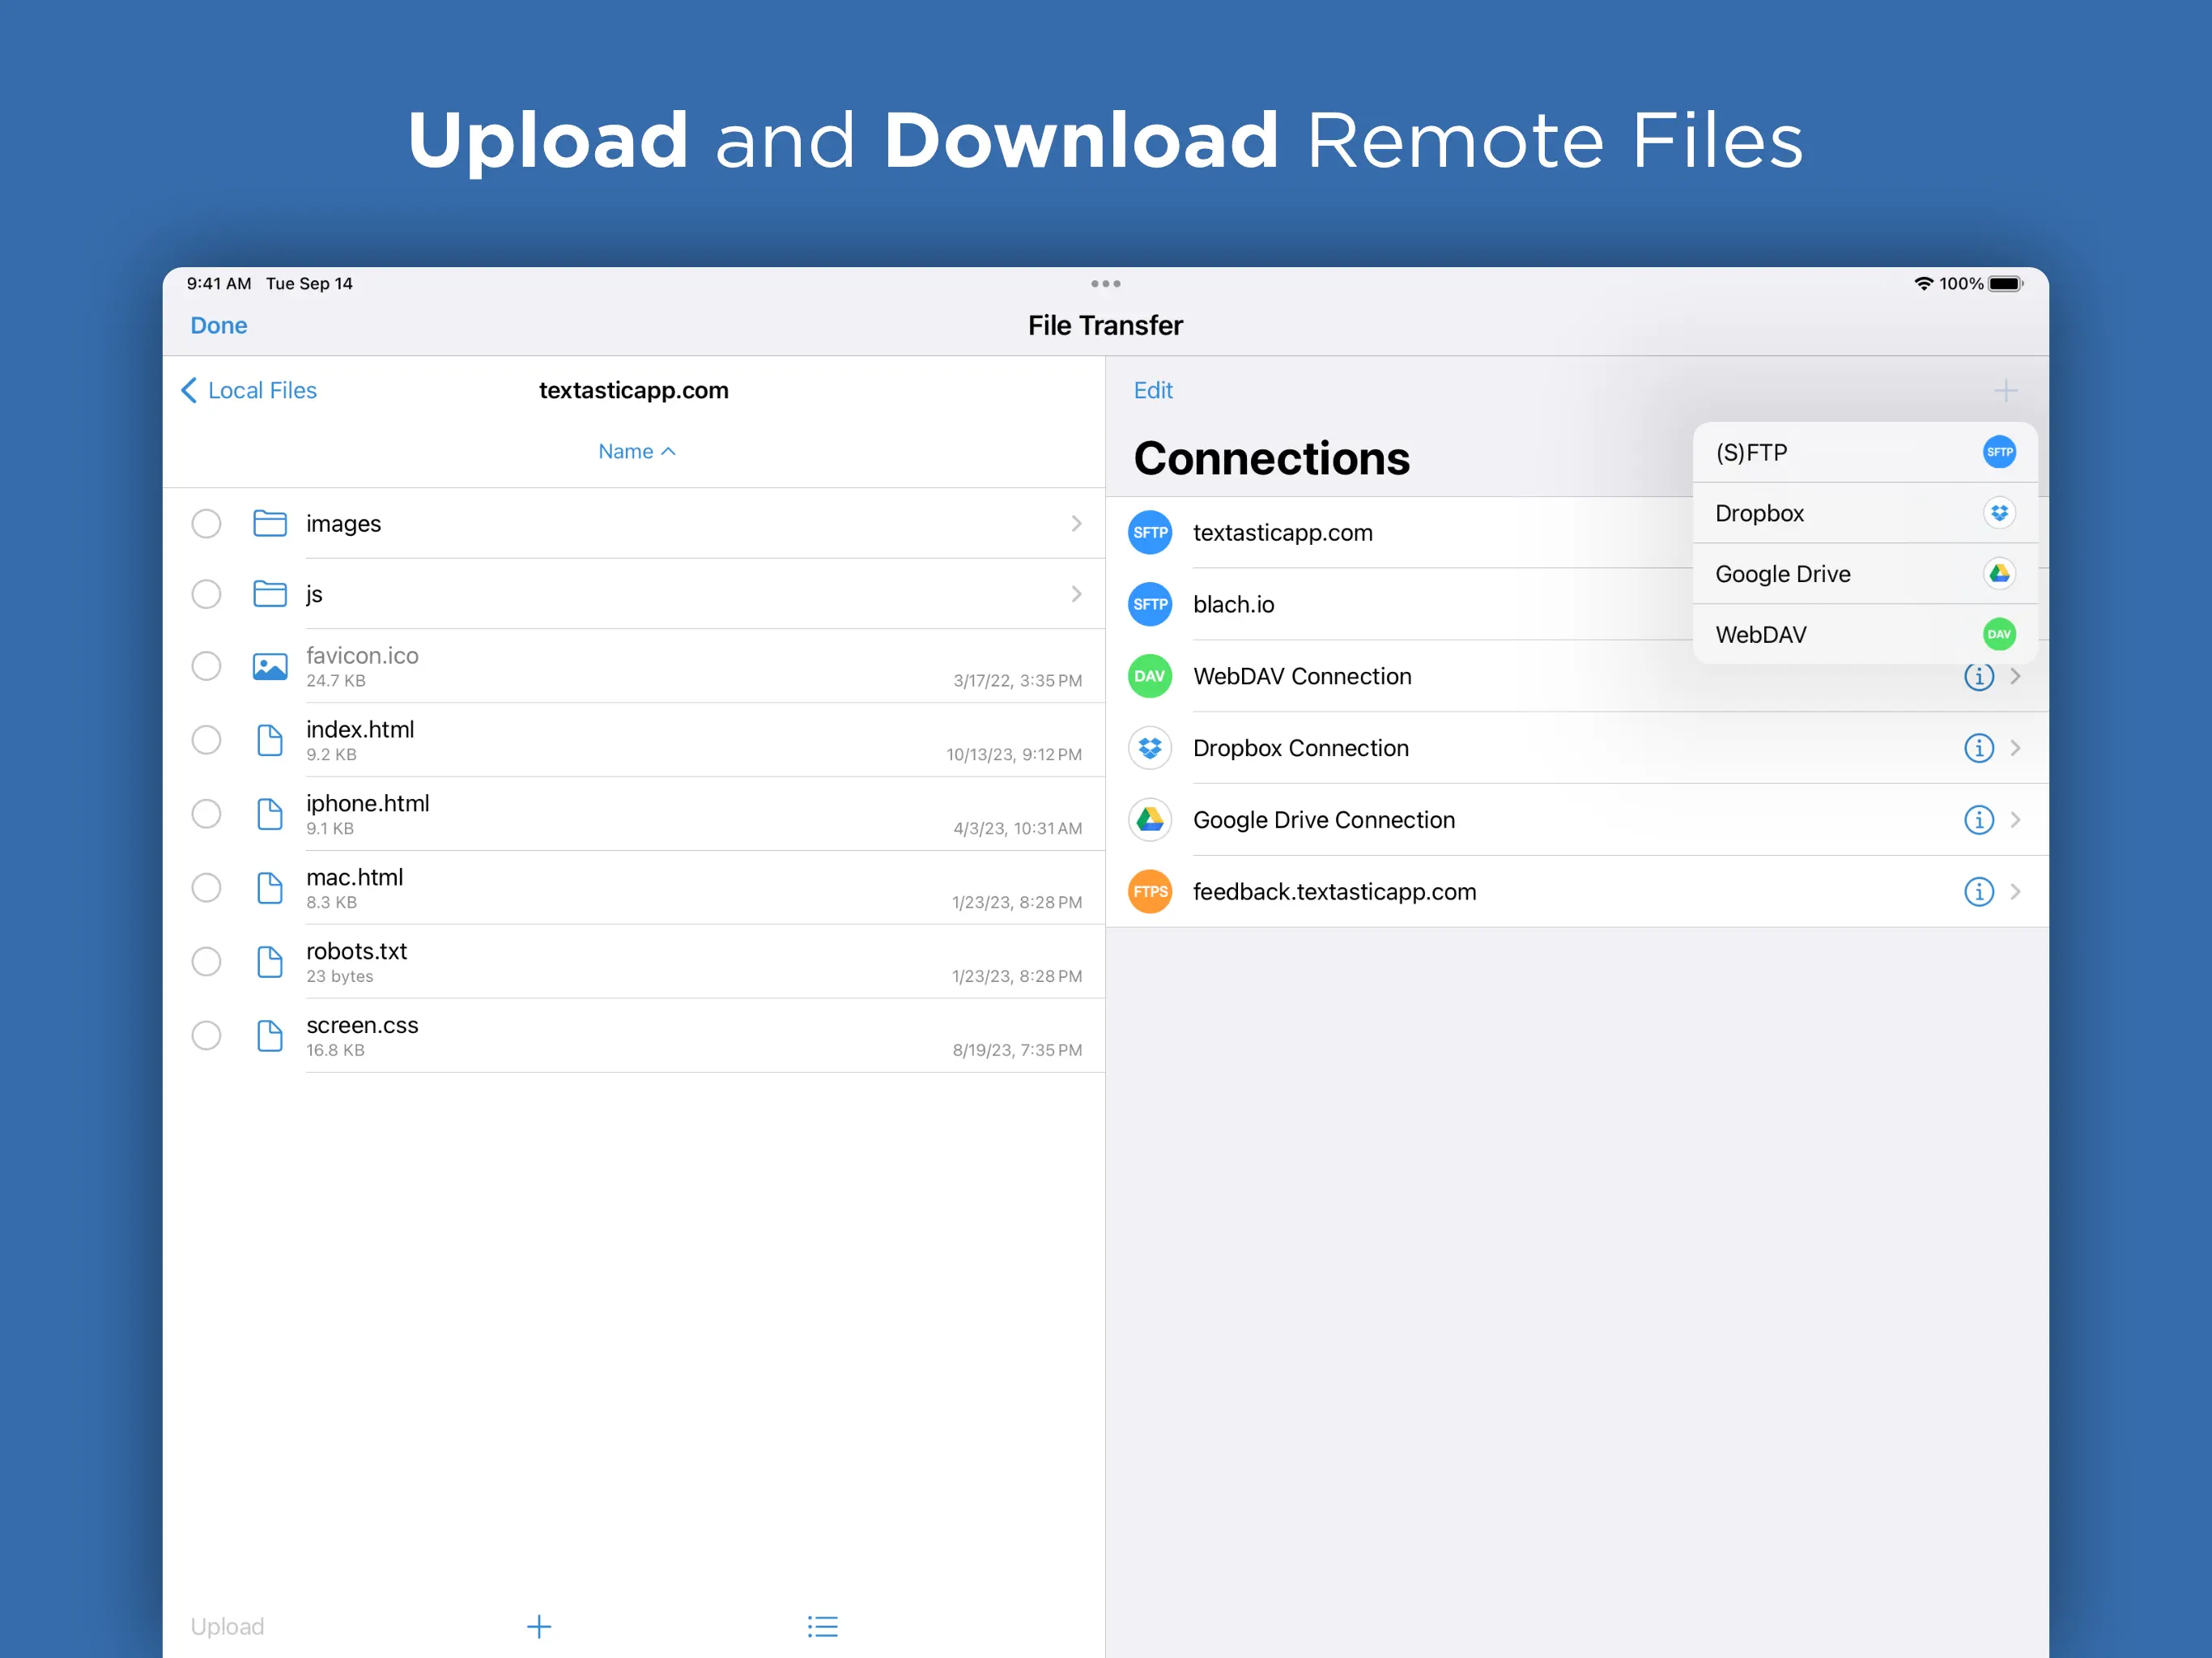The image size is (2212, 1658).
Task: Tap the Done button
Action: 219,326
